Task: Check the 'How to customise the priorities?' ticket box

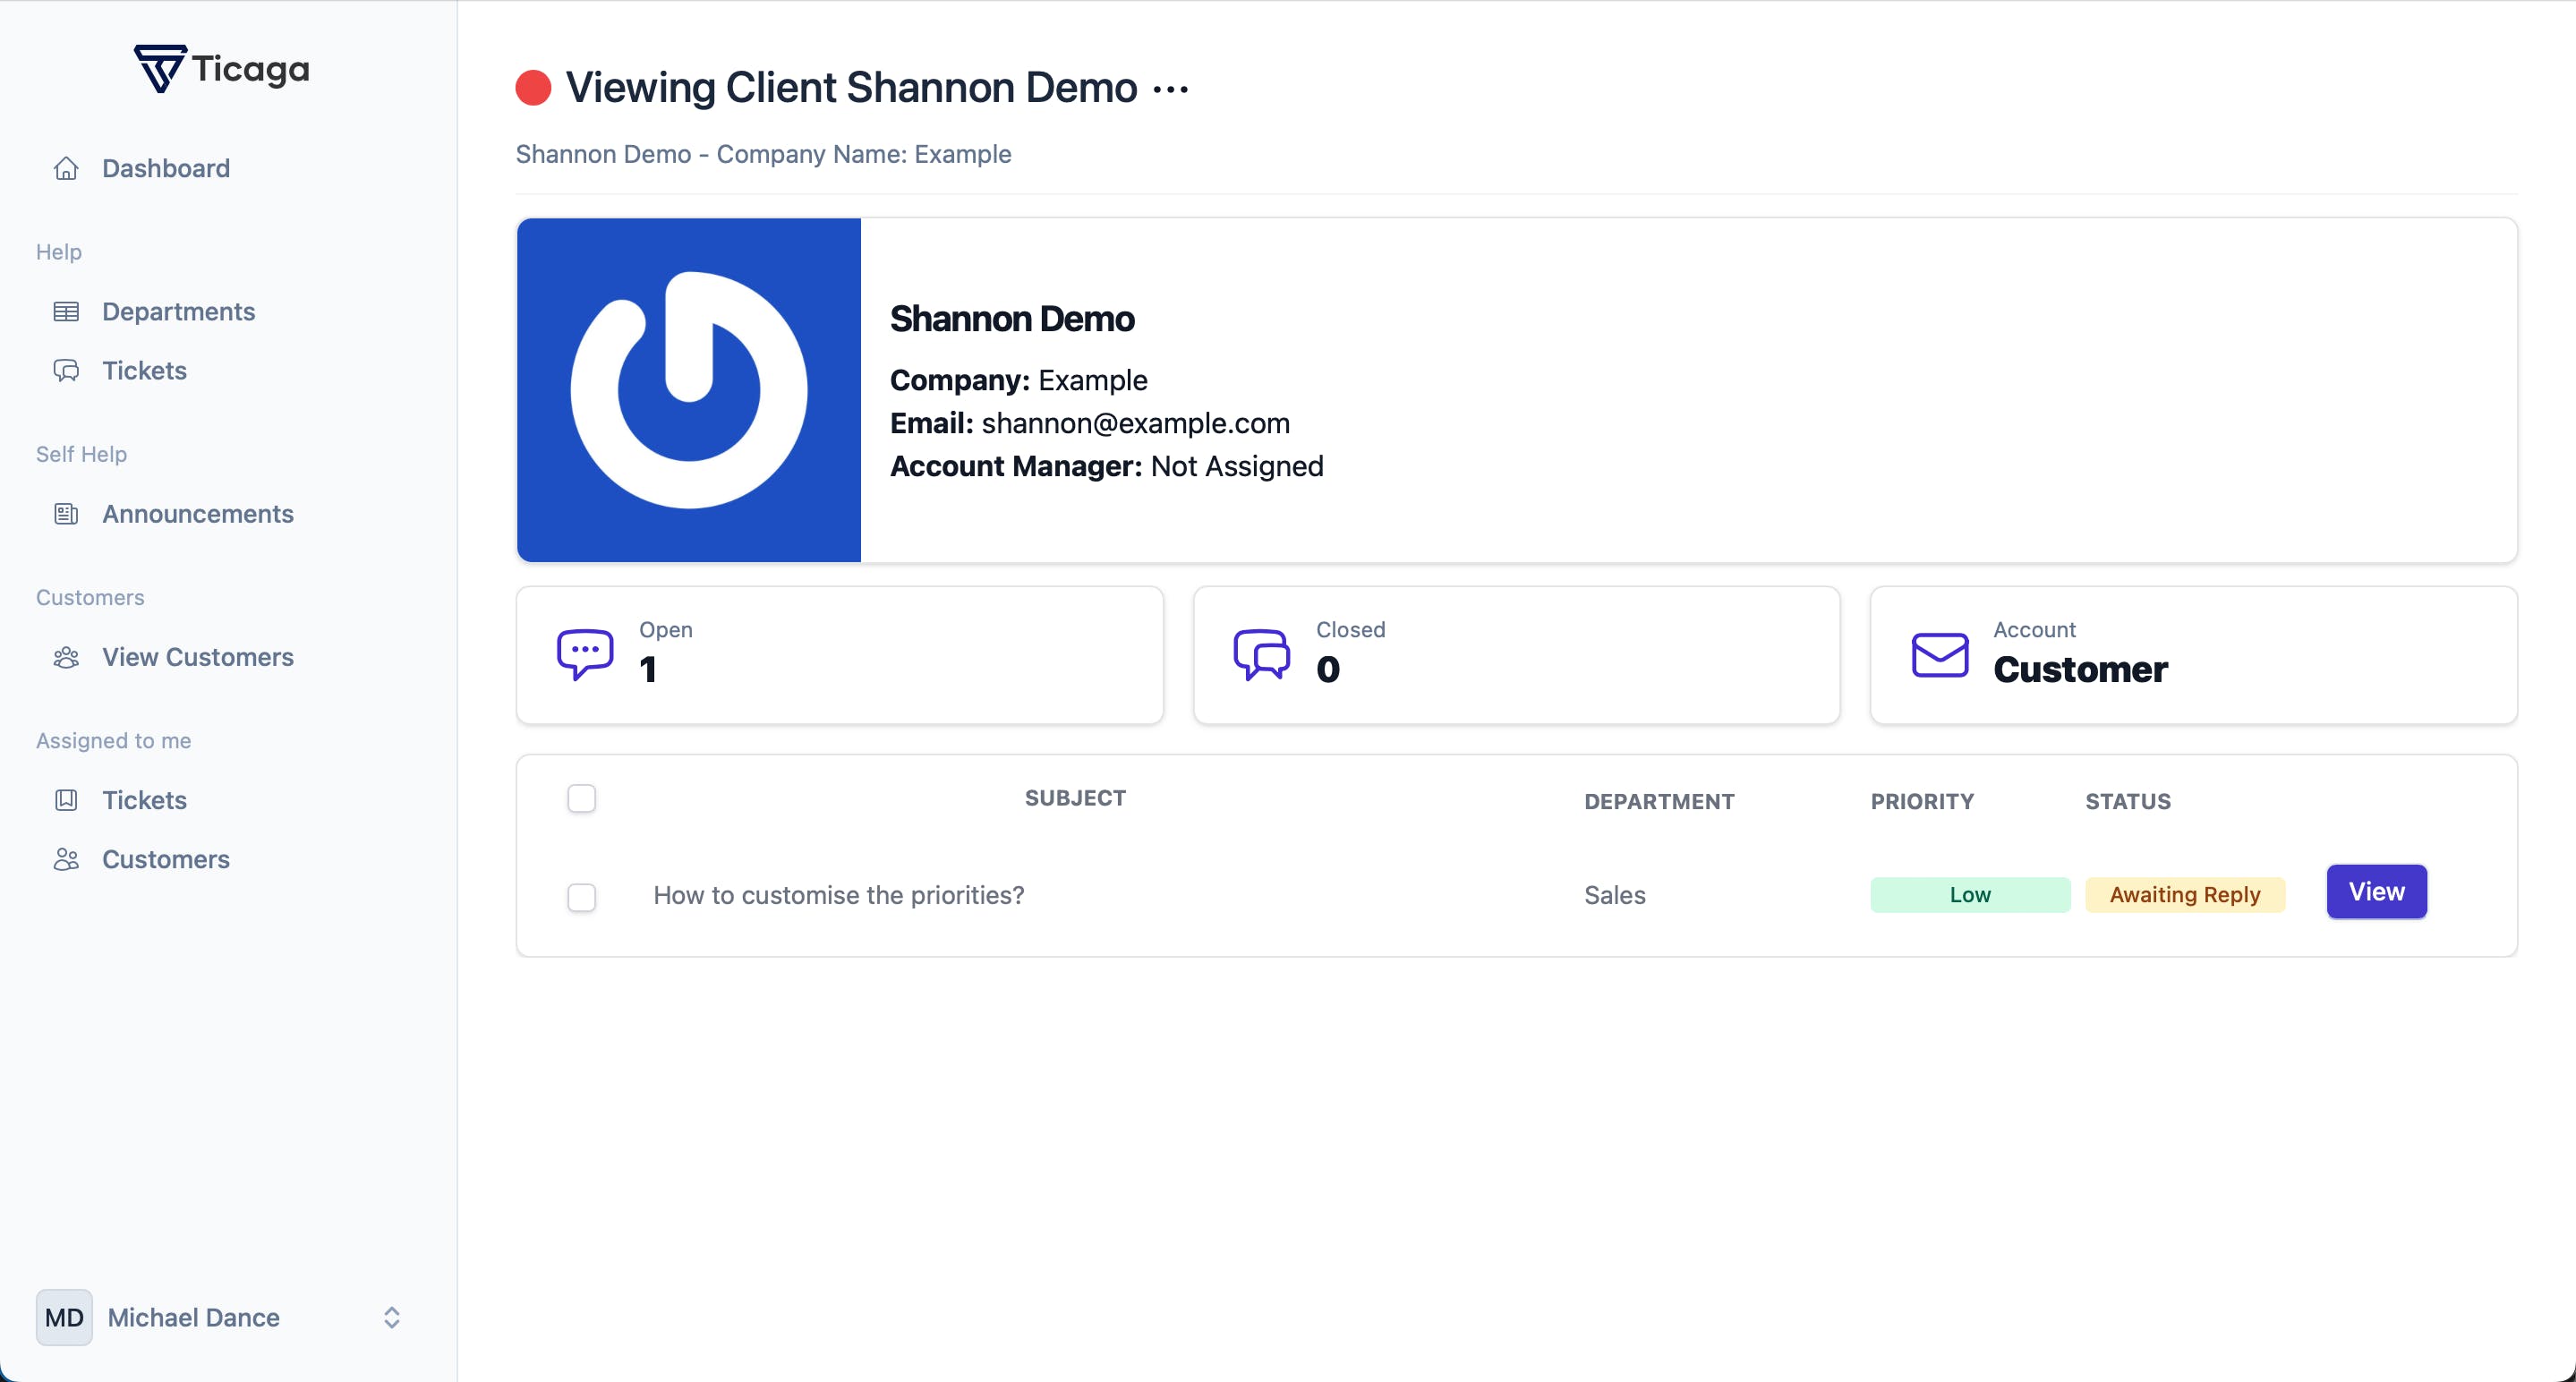Action: click(x=581, y=896)
